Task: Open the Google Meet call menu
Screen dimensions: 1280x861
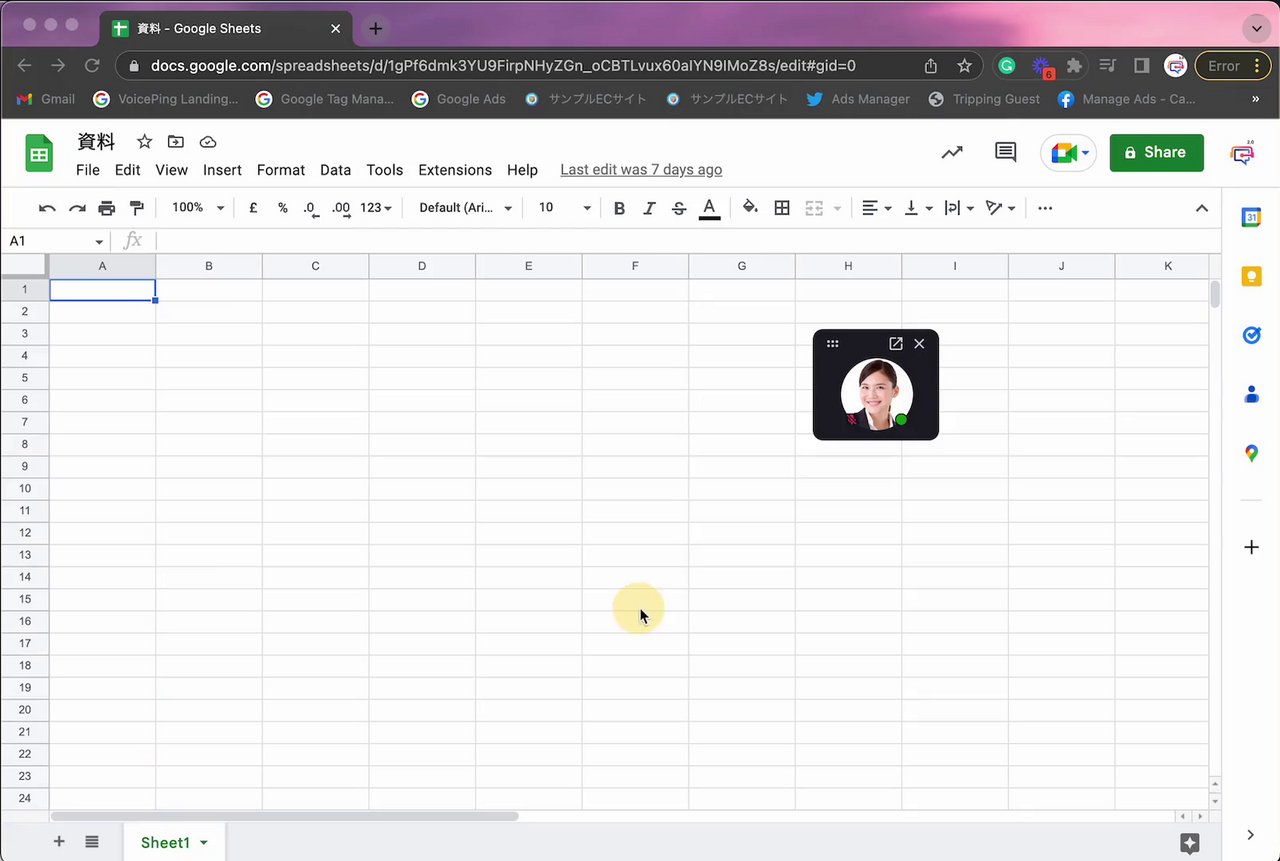Action: coord(1069,153)
